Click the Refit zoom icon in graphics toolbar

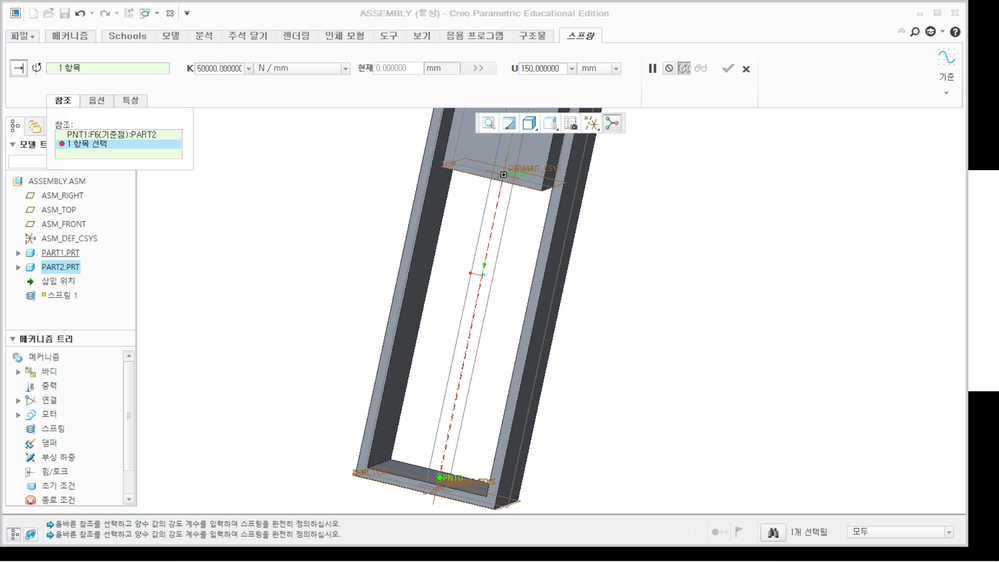(x=489, y=124)
